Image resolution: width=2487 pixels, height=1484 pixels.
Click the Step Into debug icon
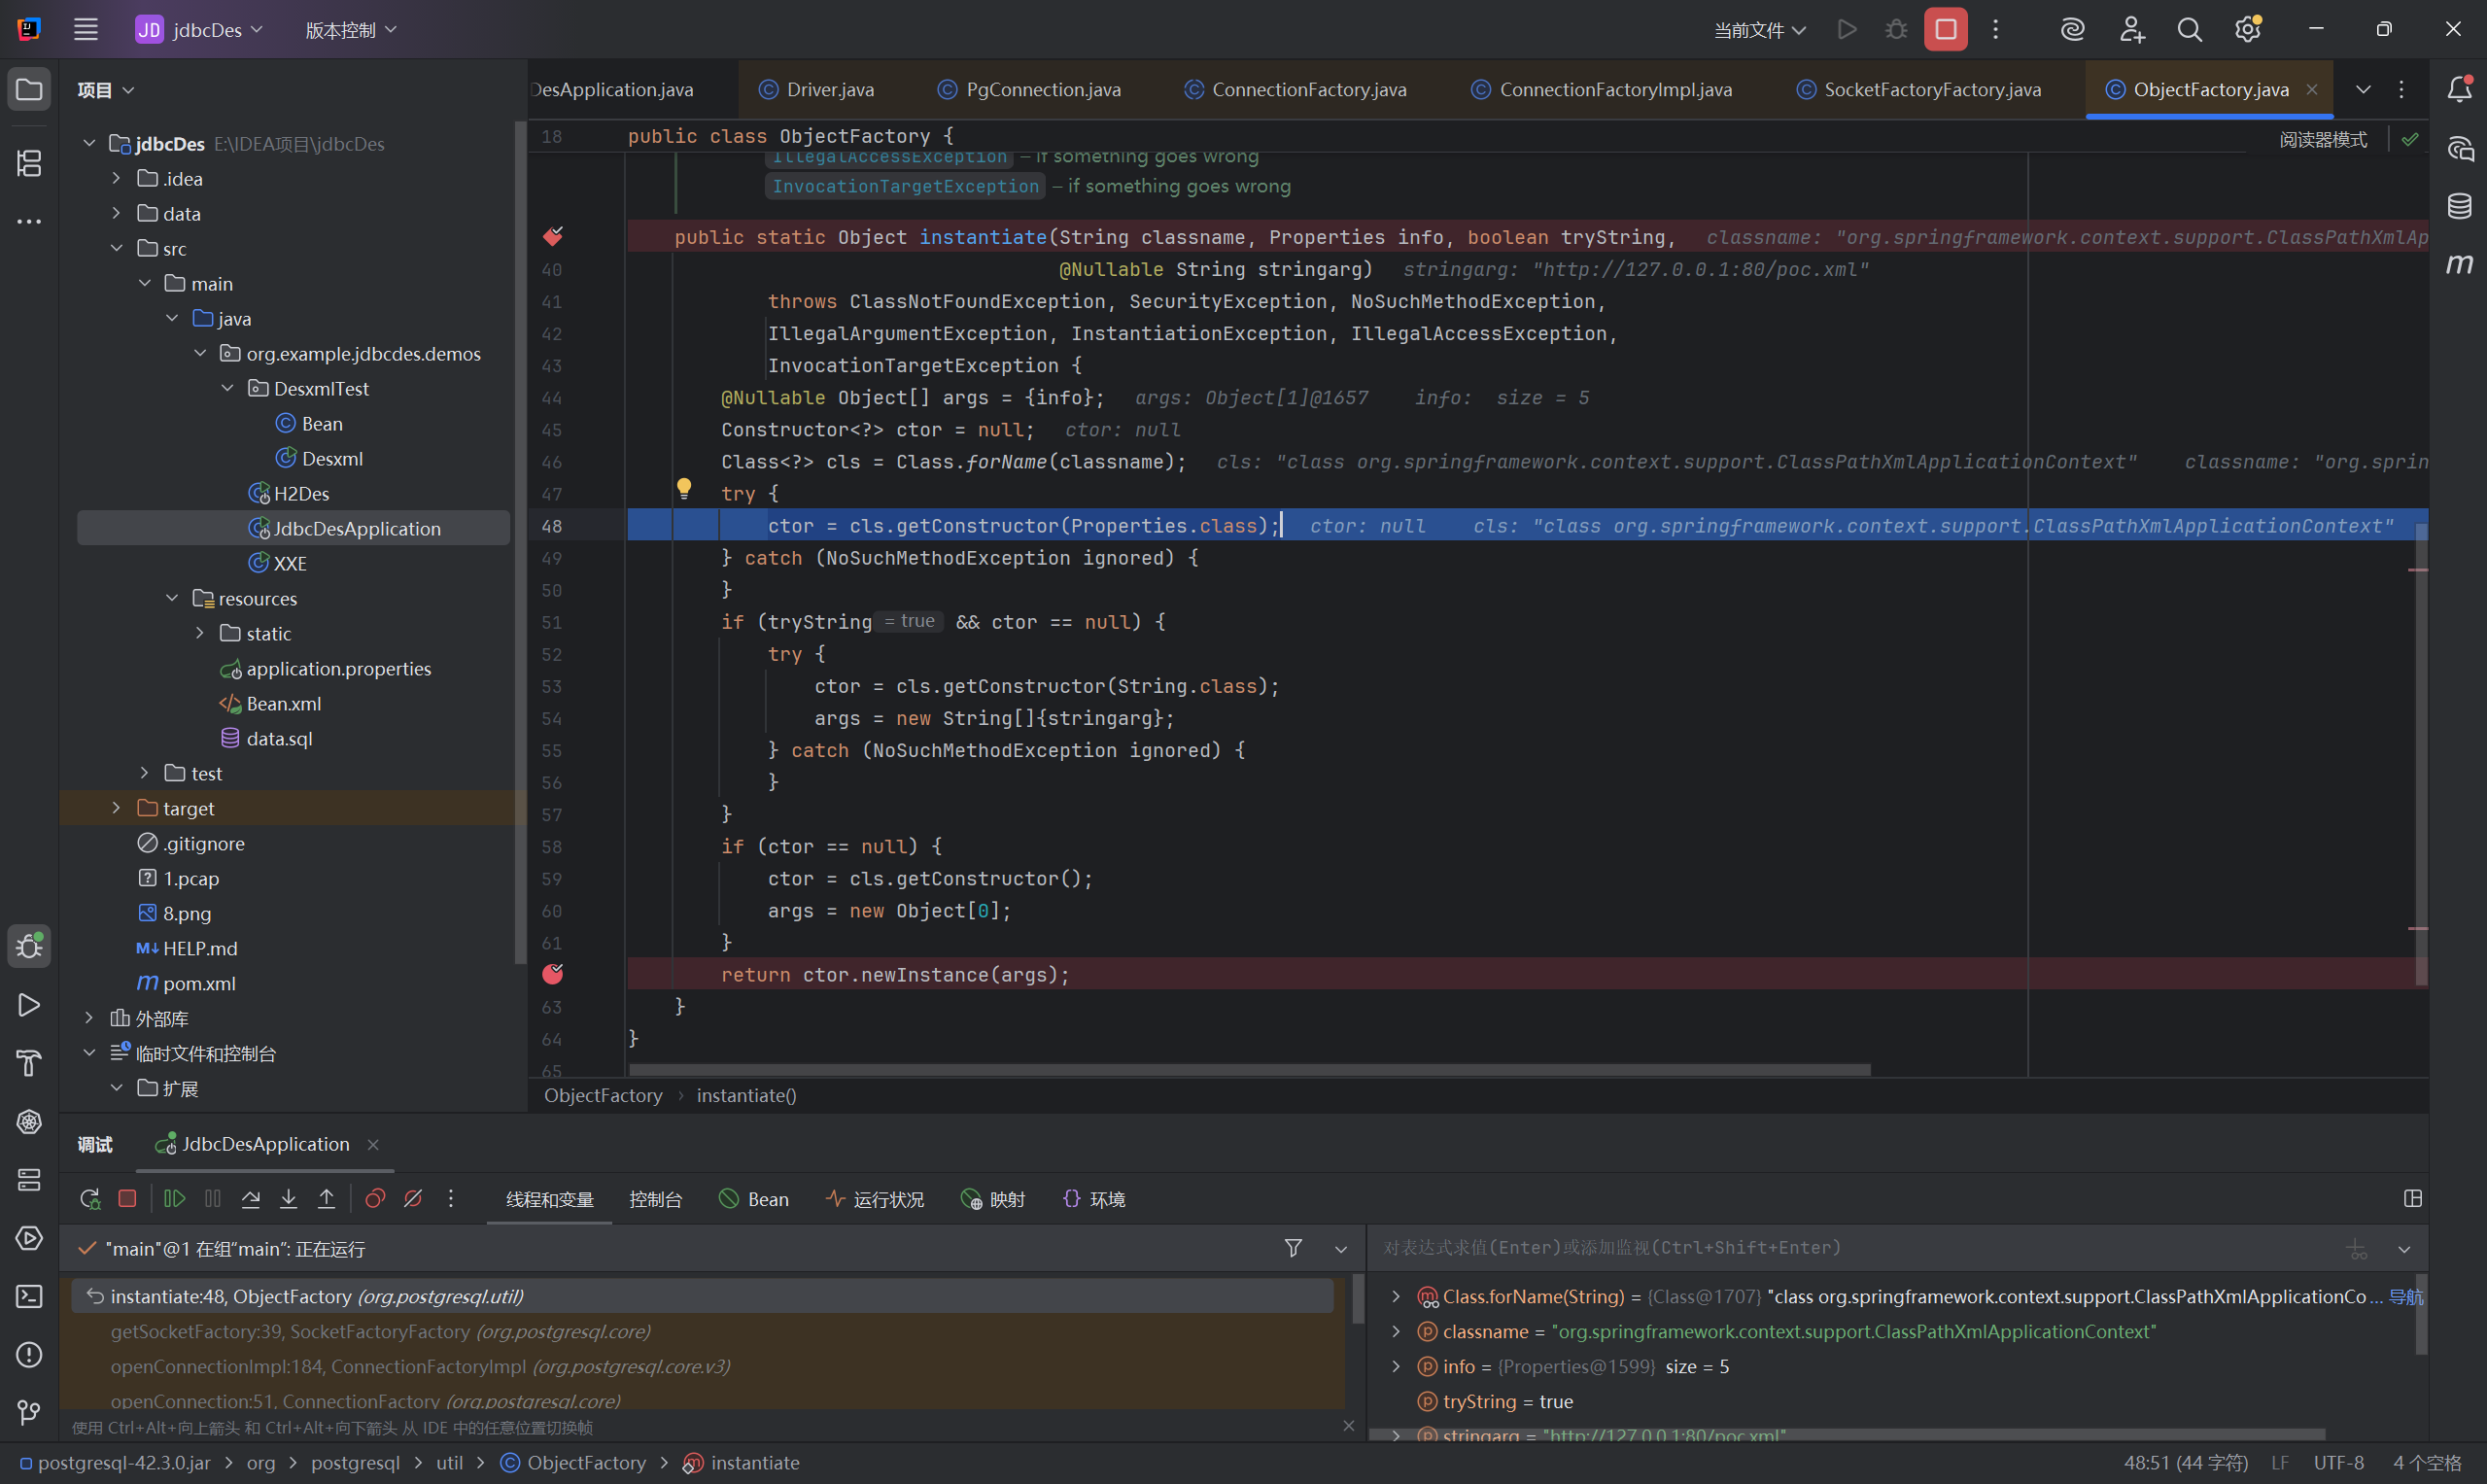288,1198
